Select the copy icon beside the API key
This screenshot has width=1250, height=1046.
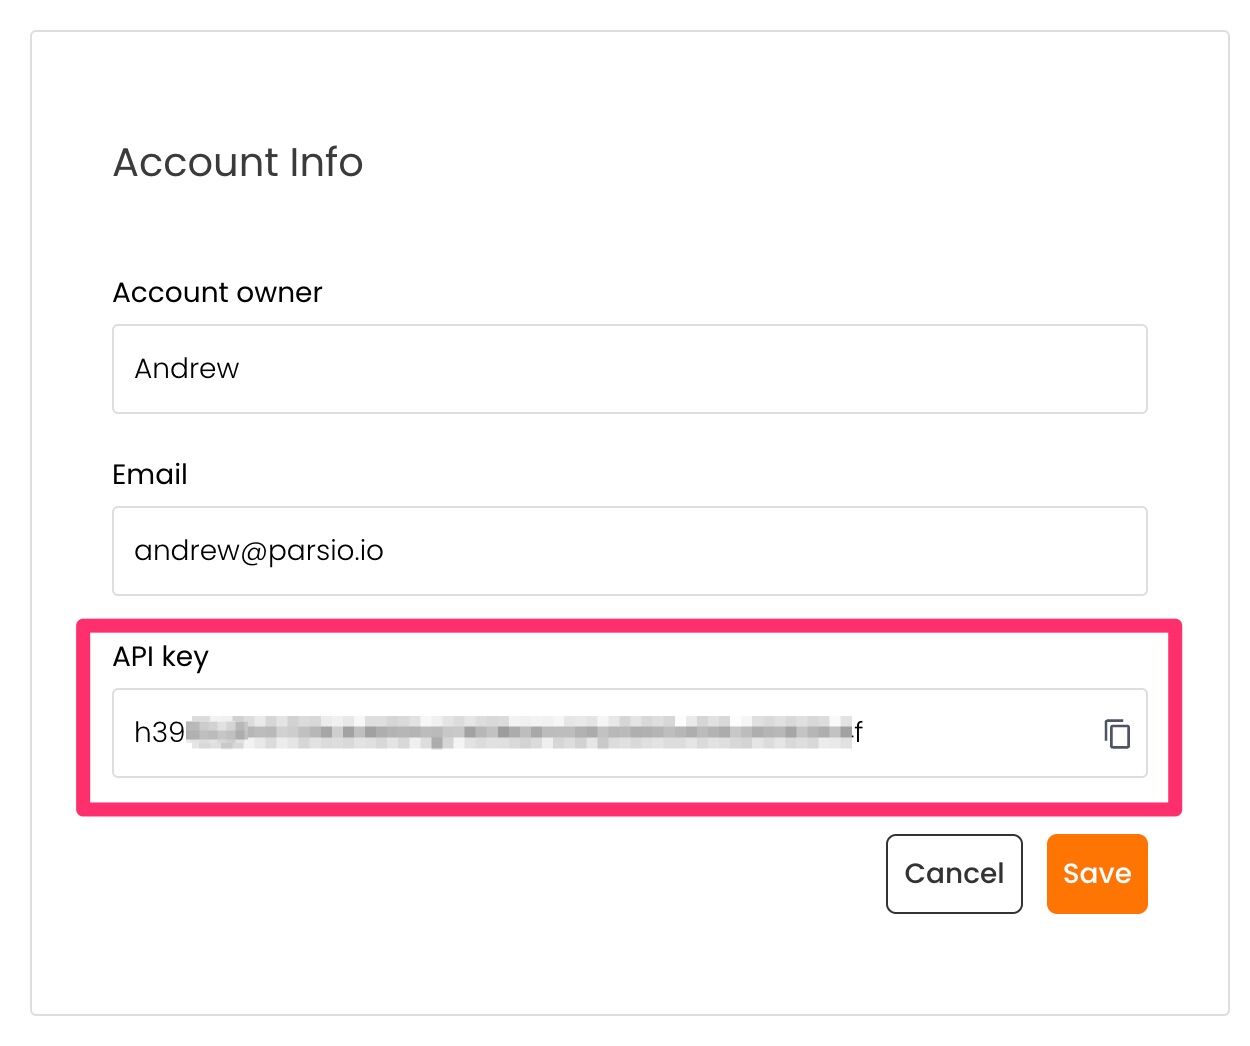click(1117, 733)
